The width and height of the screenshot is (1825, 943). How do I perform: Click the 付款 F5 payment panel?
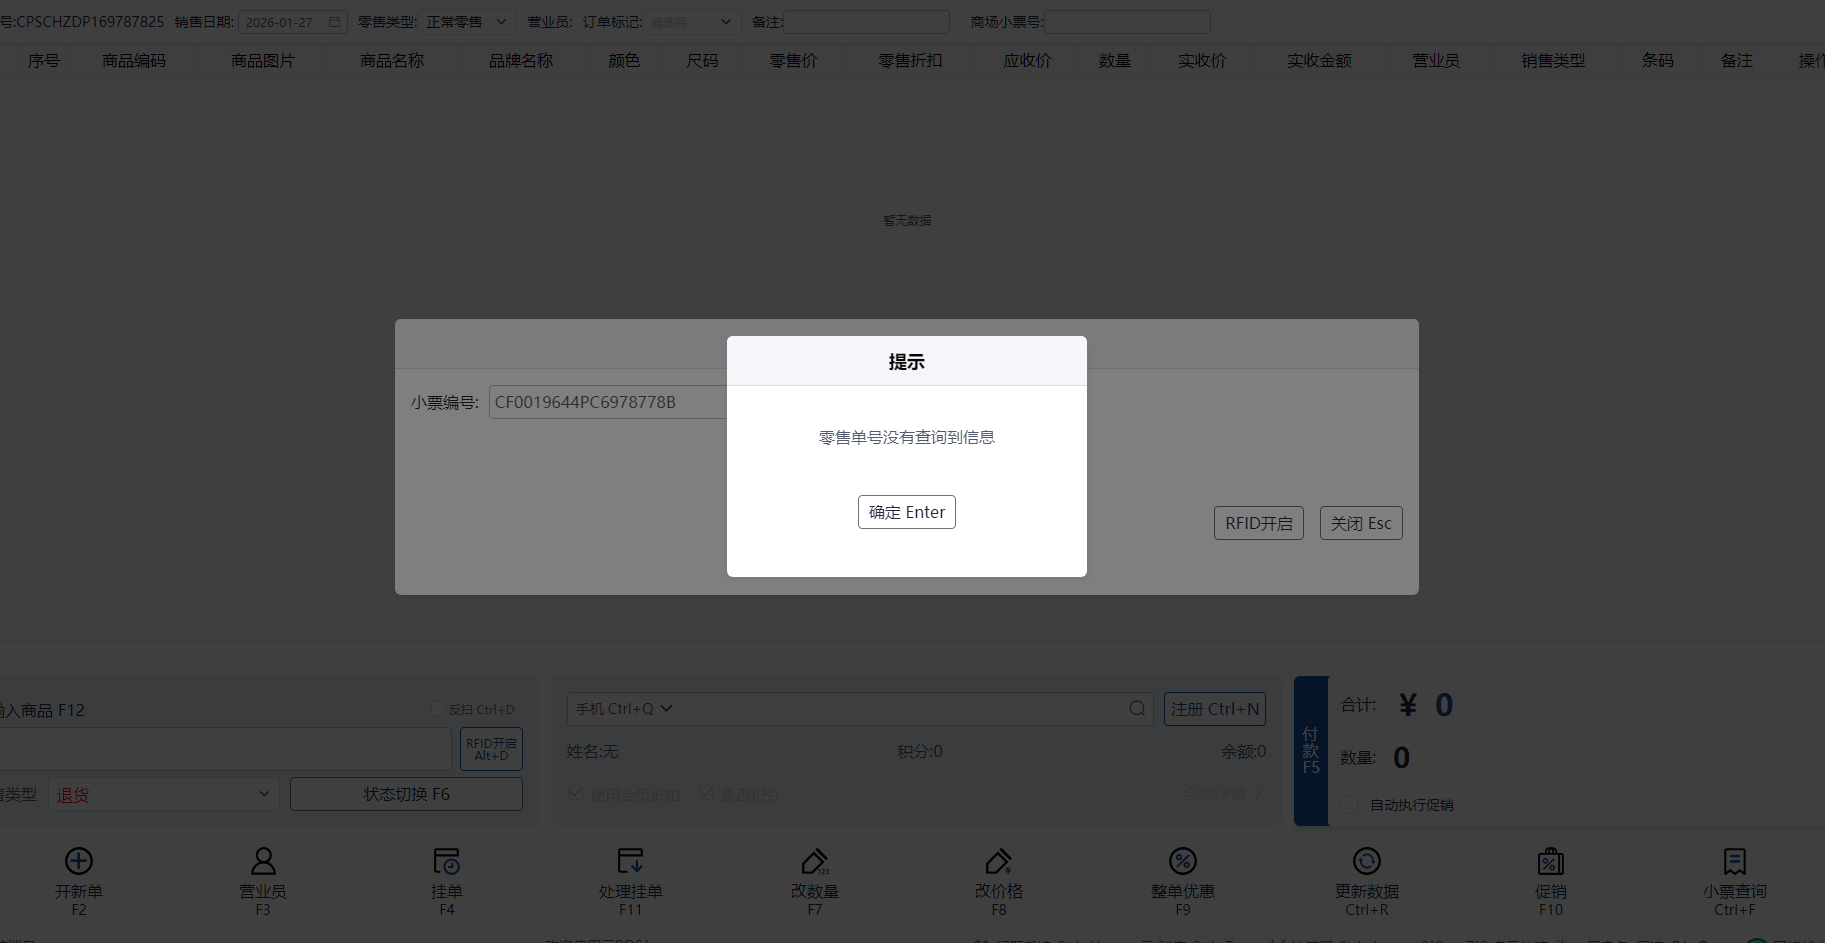click(x=1310, y=751)
